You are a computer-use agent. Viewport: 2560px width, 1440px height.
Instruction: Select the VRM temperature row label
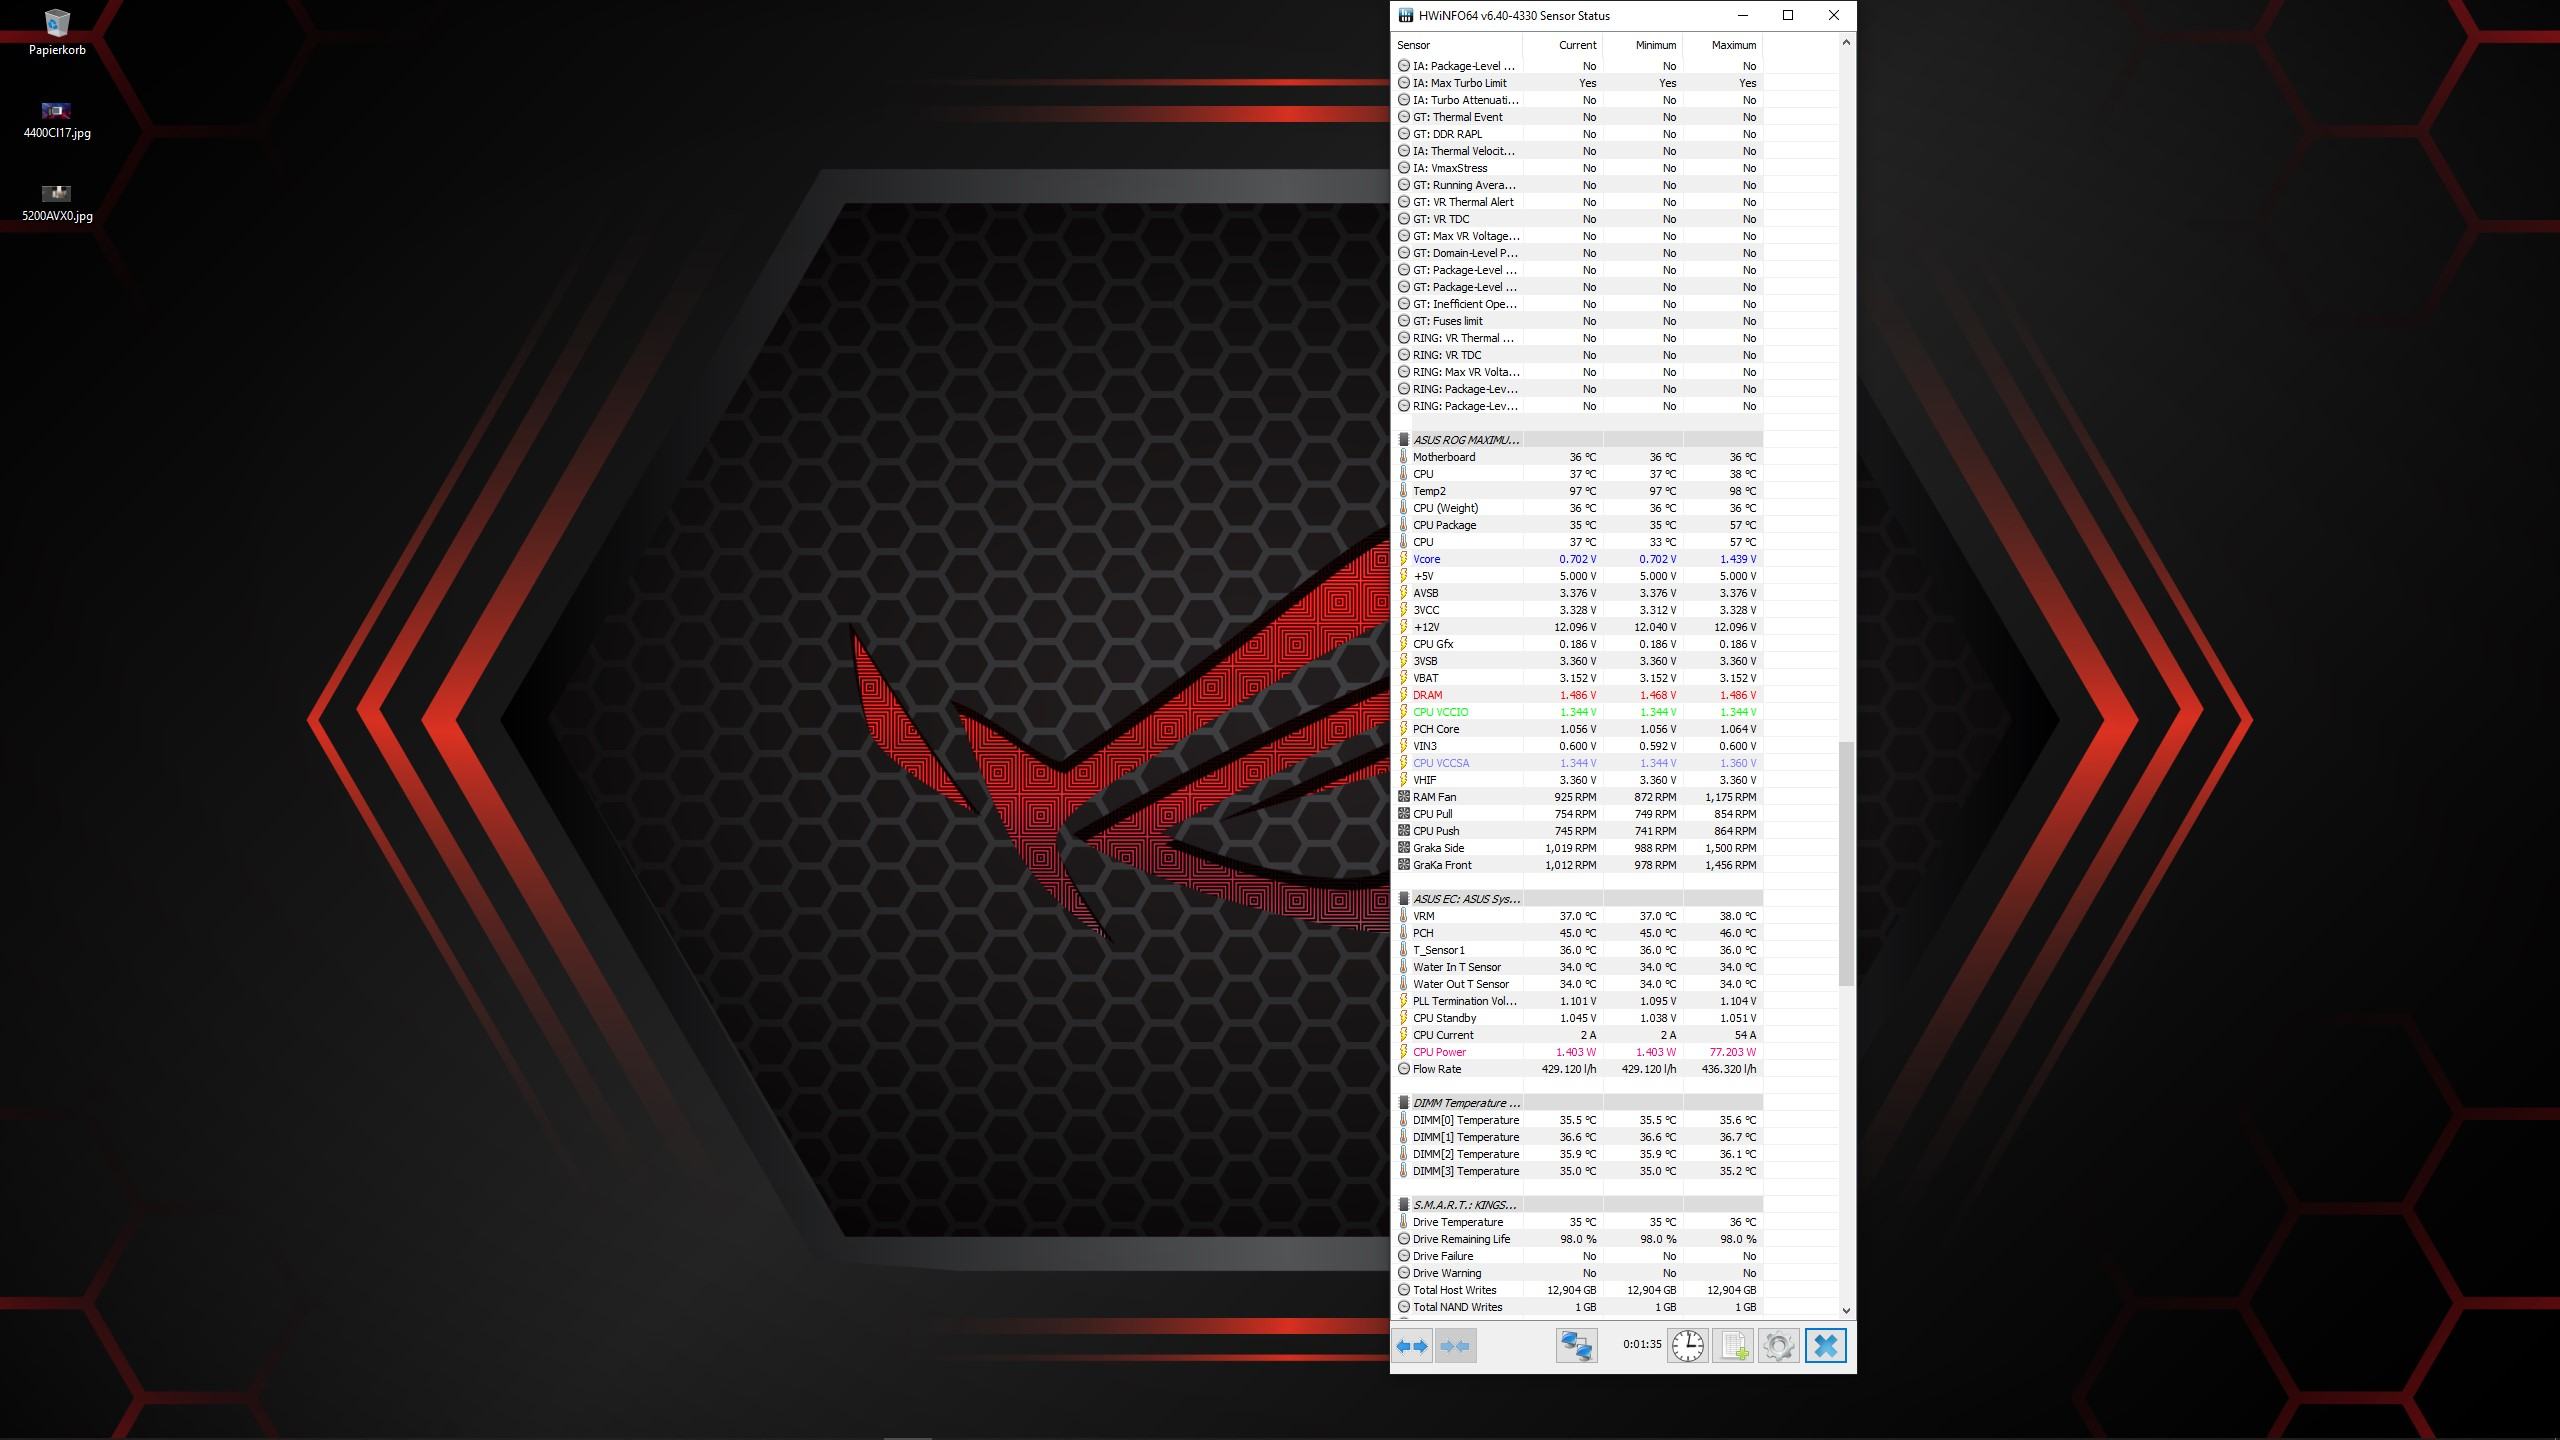[x=1424, y=916]
